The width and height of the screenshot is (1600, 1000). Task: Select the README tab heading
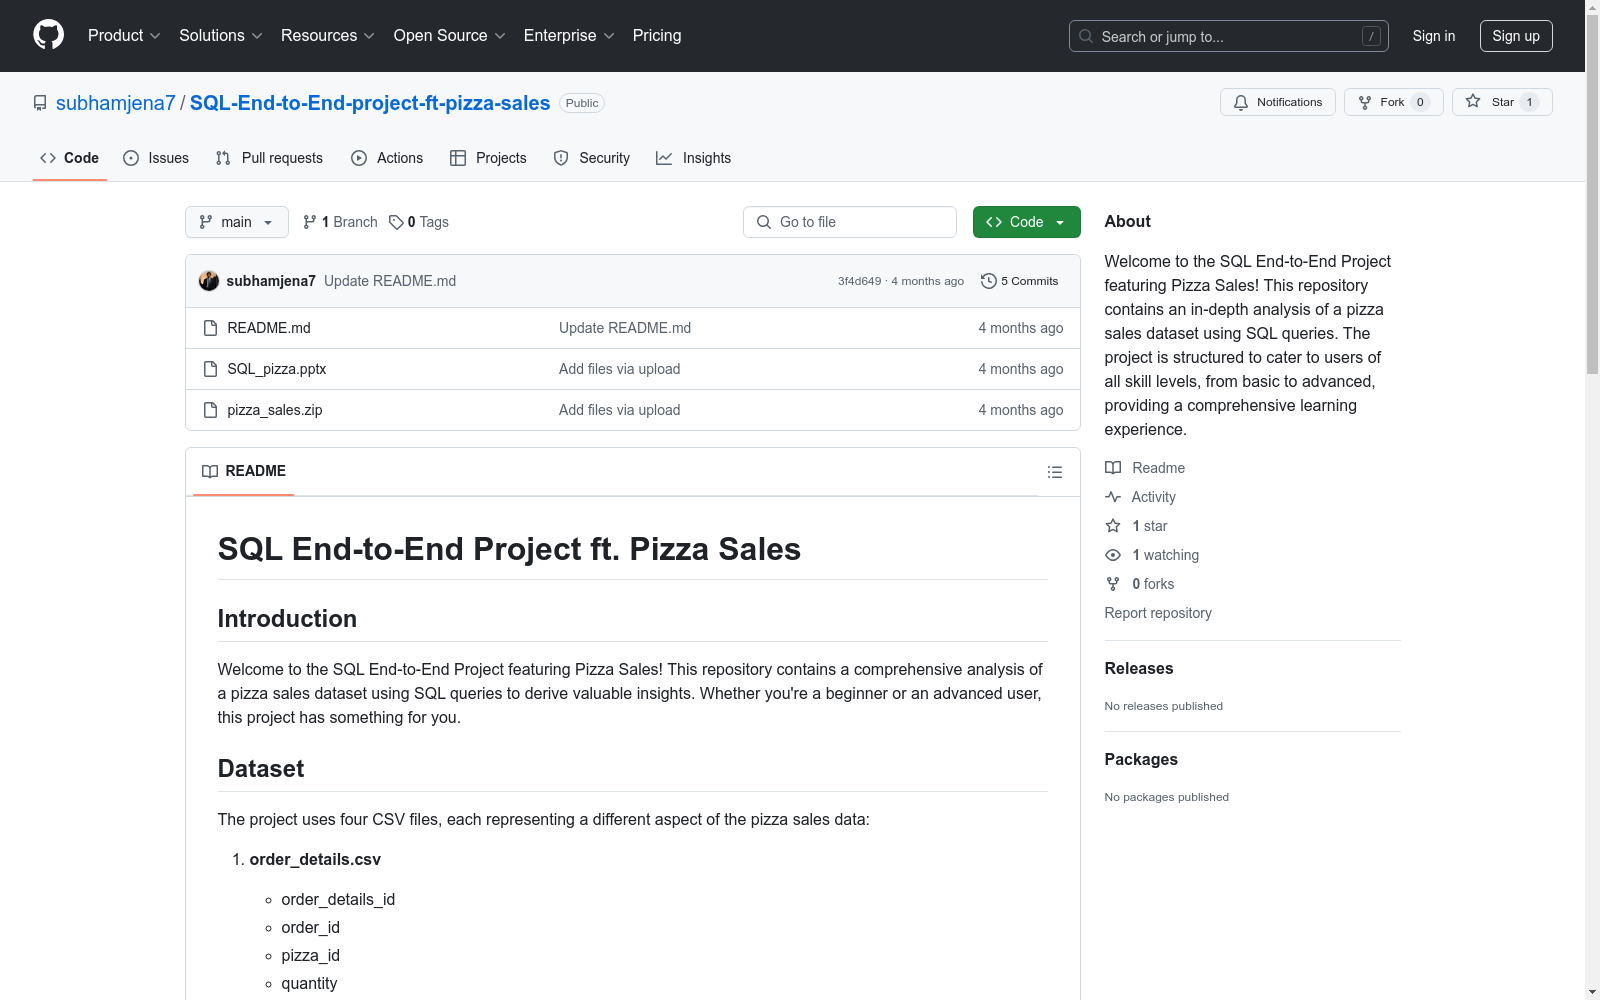[244, 471]
